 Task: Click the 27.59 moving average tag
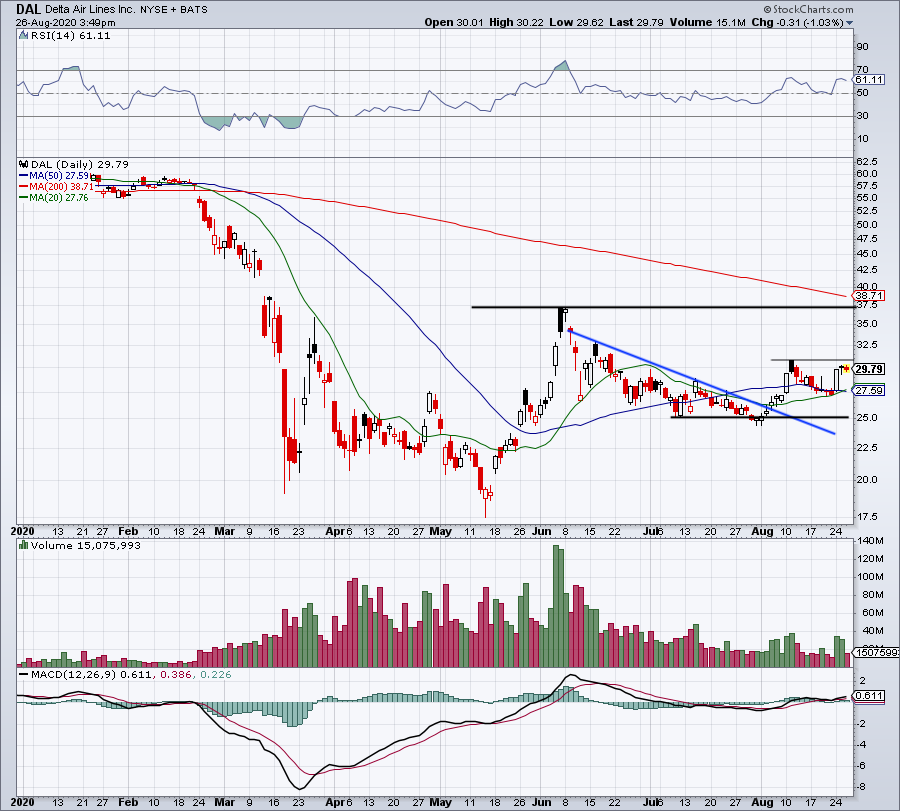(x=869, y=390)
